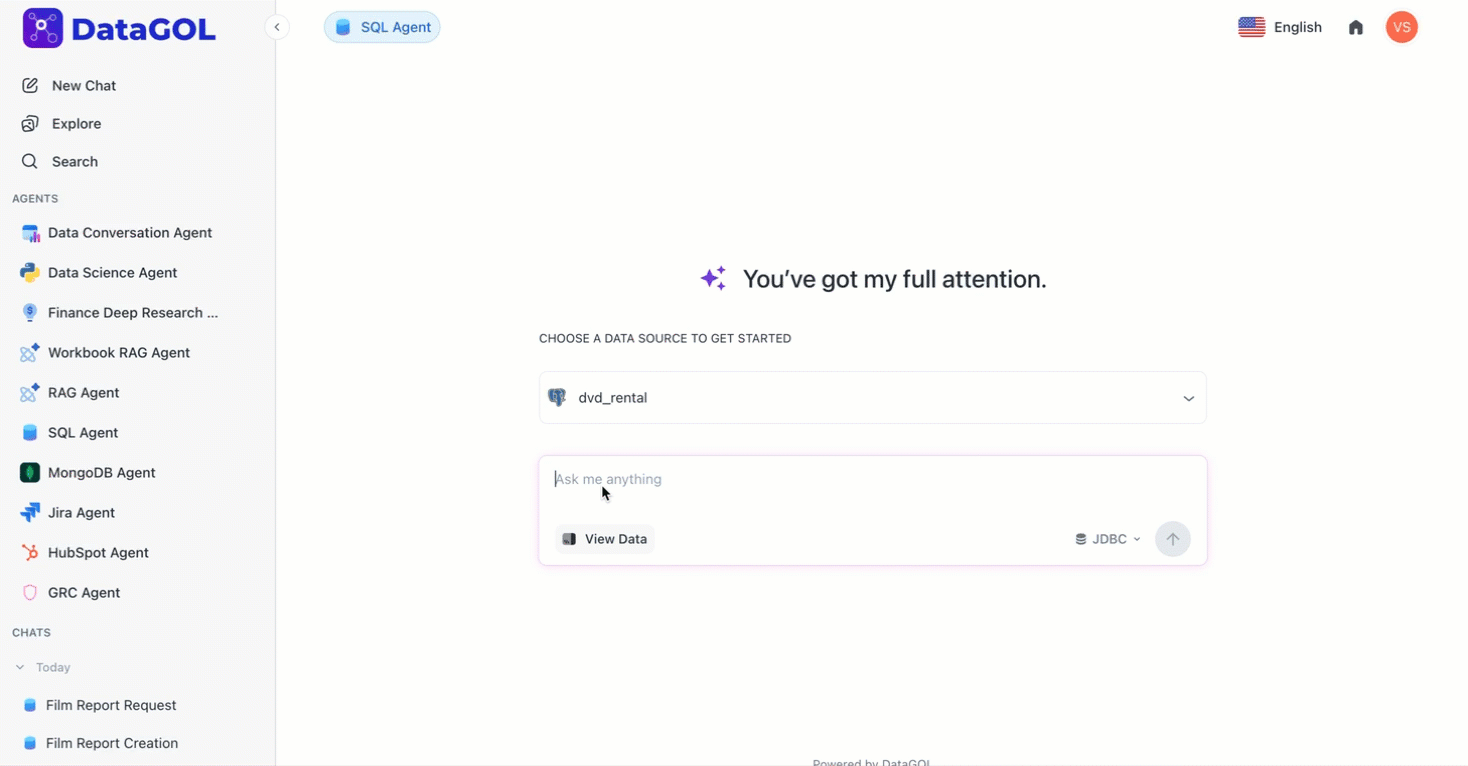The image size is (1468, 766).
Task: Open the Film Report Request chat
Action: 110,705
